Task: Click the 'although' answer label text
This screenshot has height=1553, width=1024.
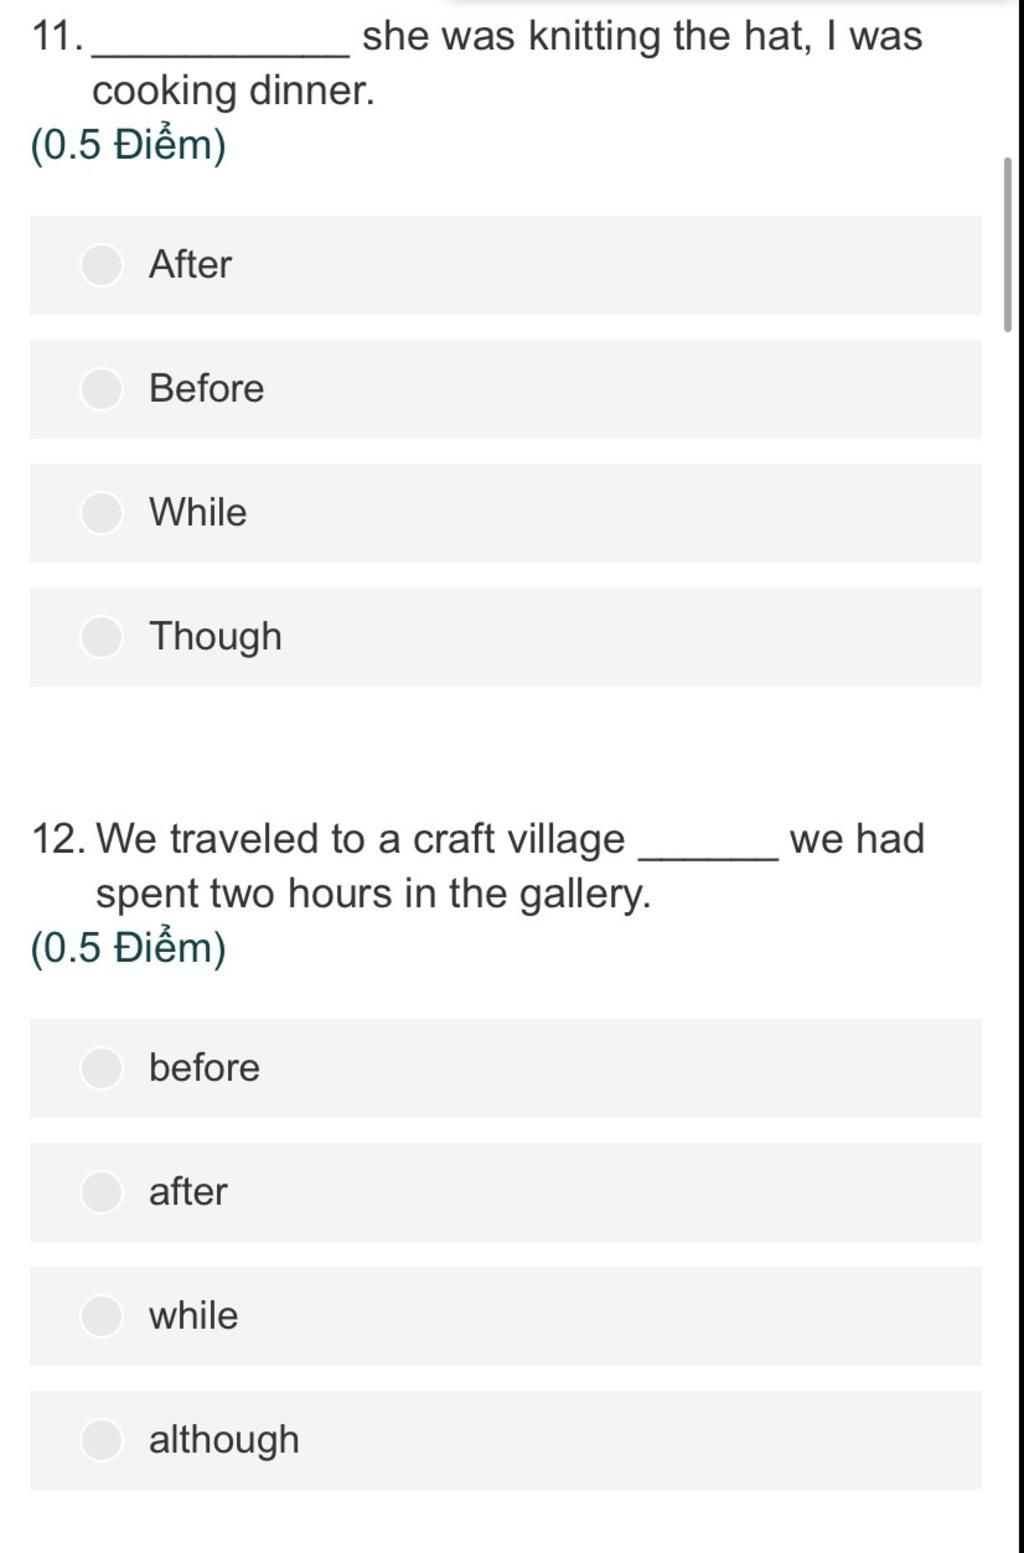Action: point(224,1440)
